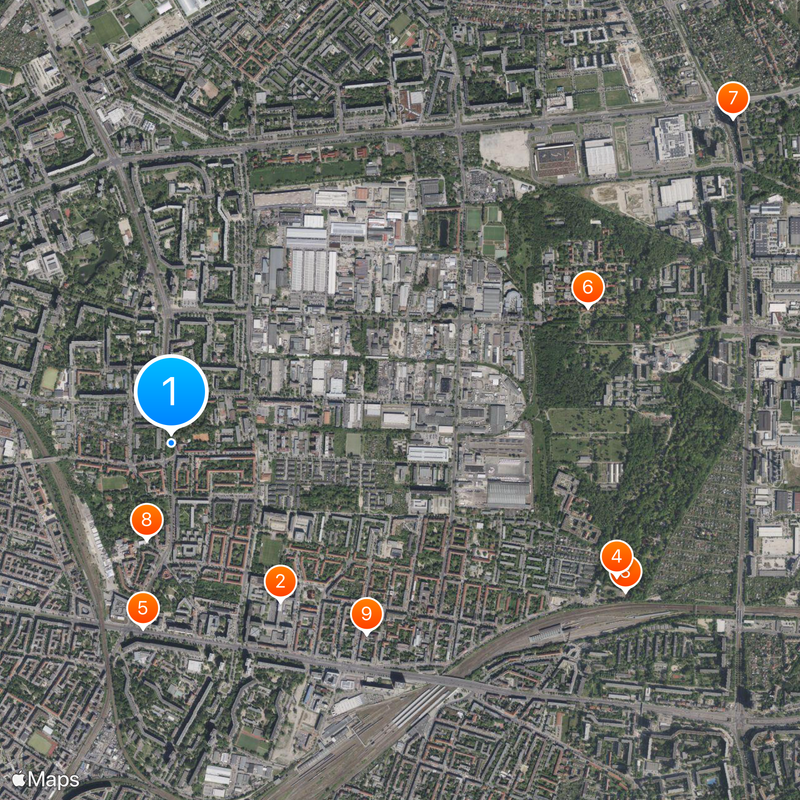800x800 pixels.
Task: Click the long striped-roof hall in the industrial area
Action: [309, 270]
